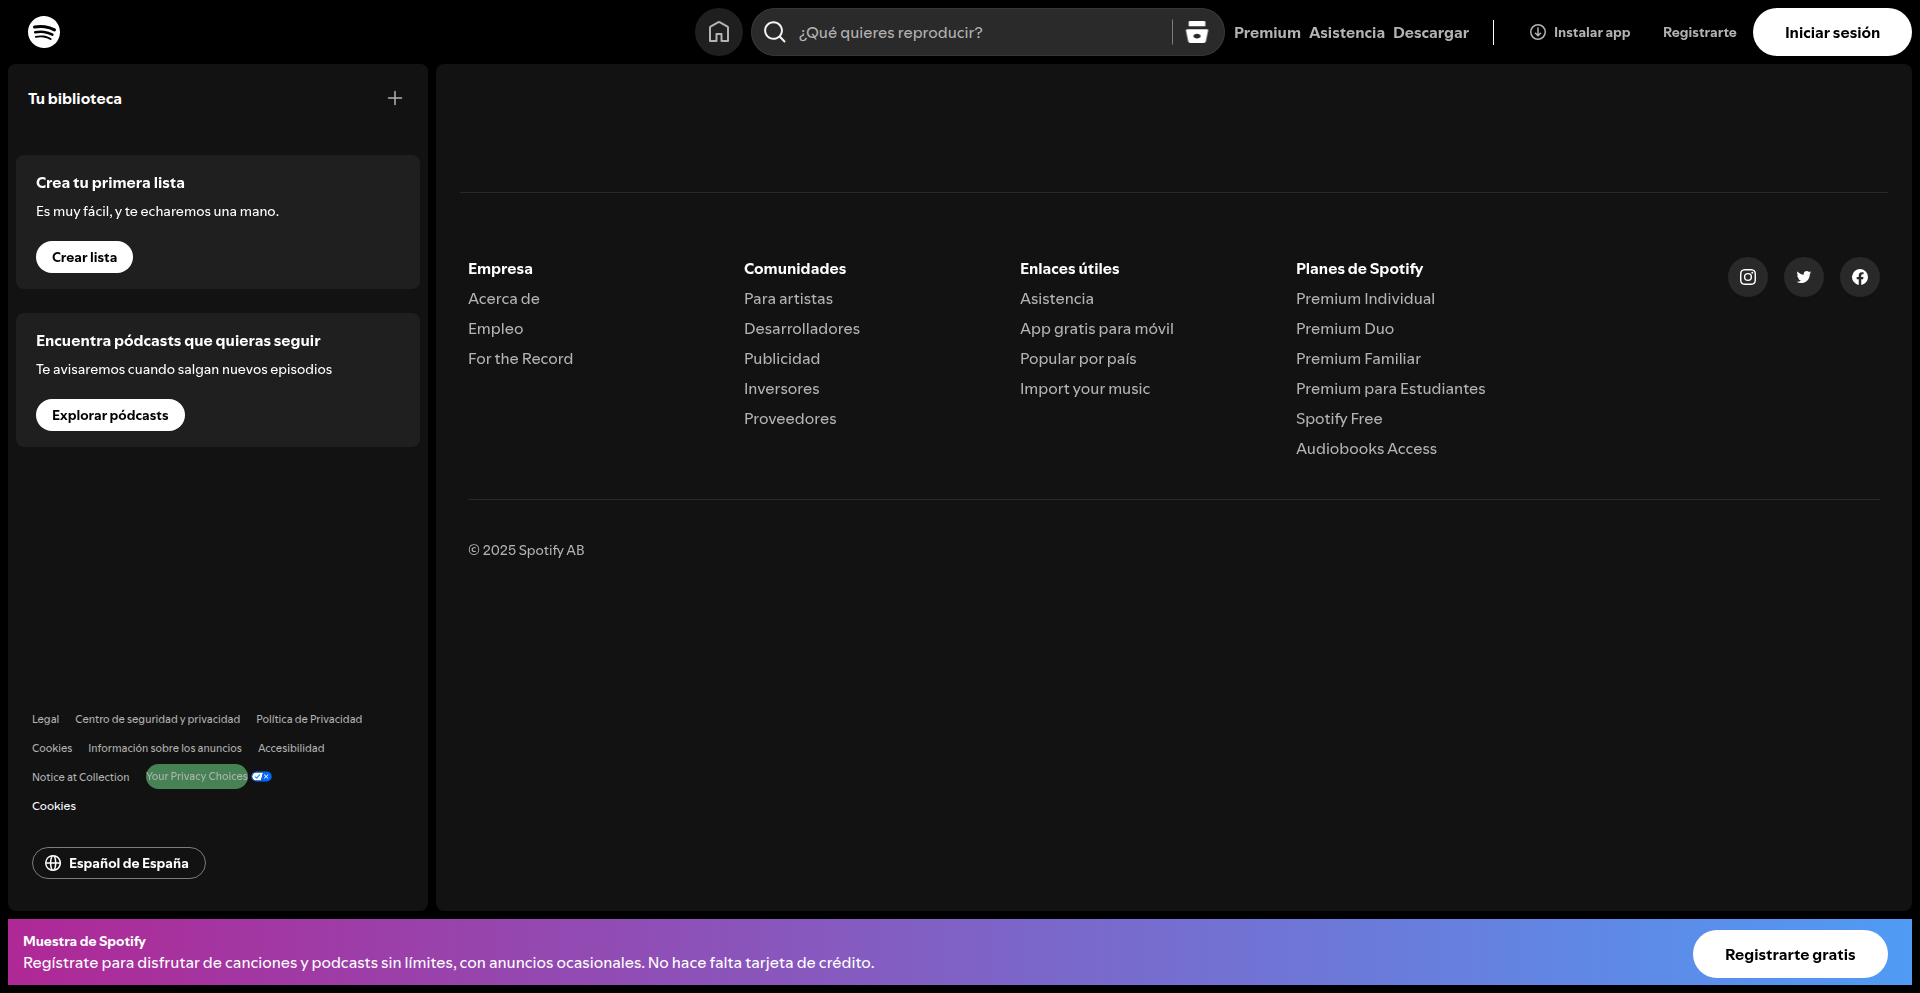Open Spotify's Facebook page icon
The width and height of the screenshot is (1920, 993).
click(1859, 277)
